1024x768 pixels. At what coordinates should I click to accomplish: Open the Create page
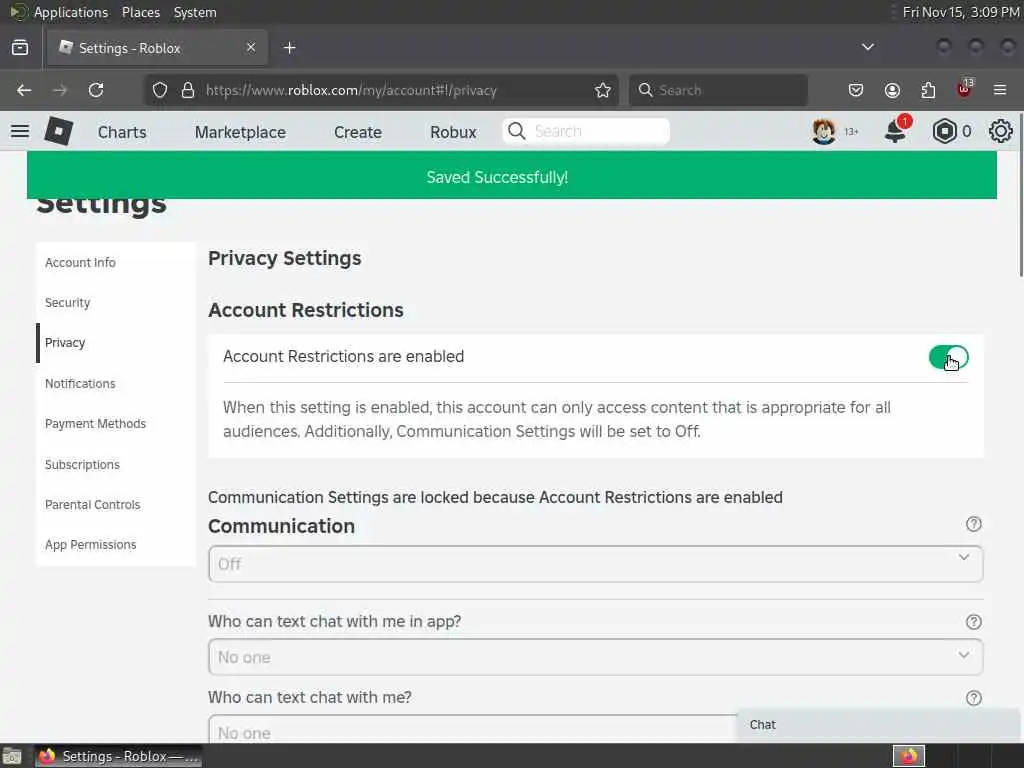click(358, 132)
